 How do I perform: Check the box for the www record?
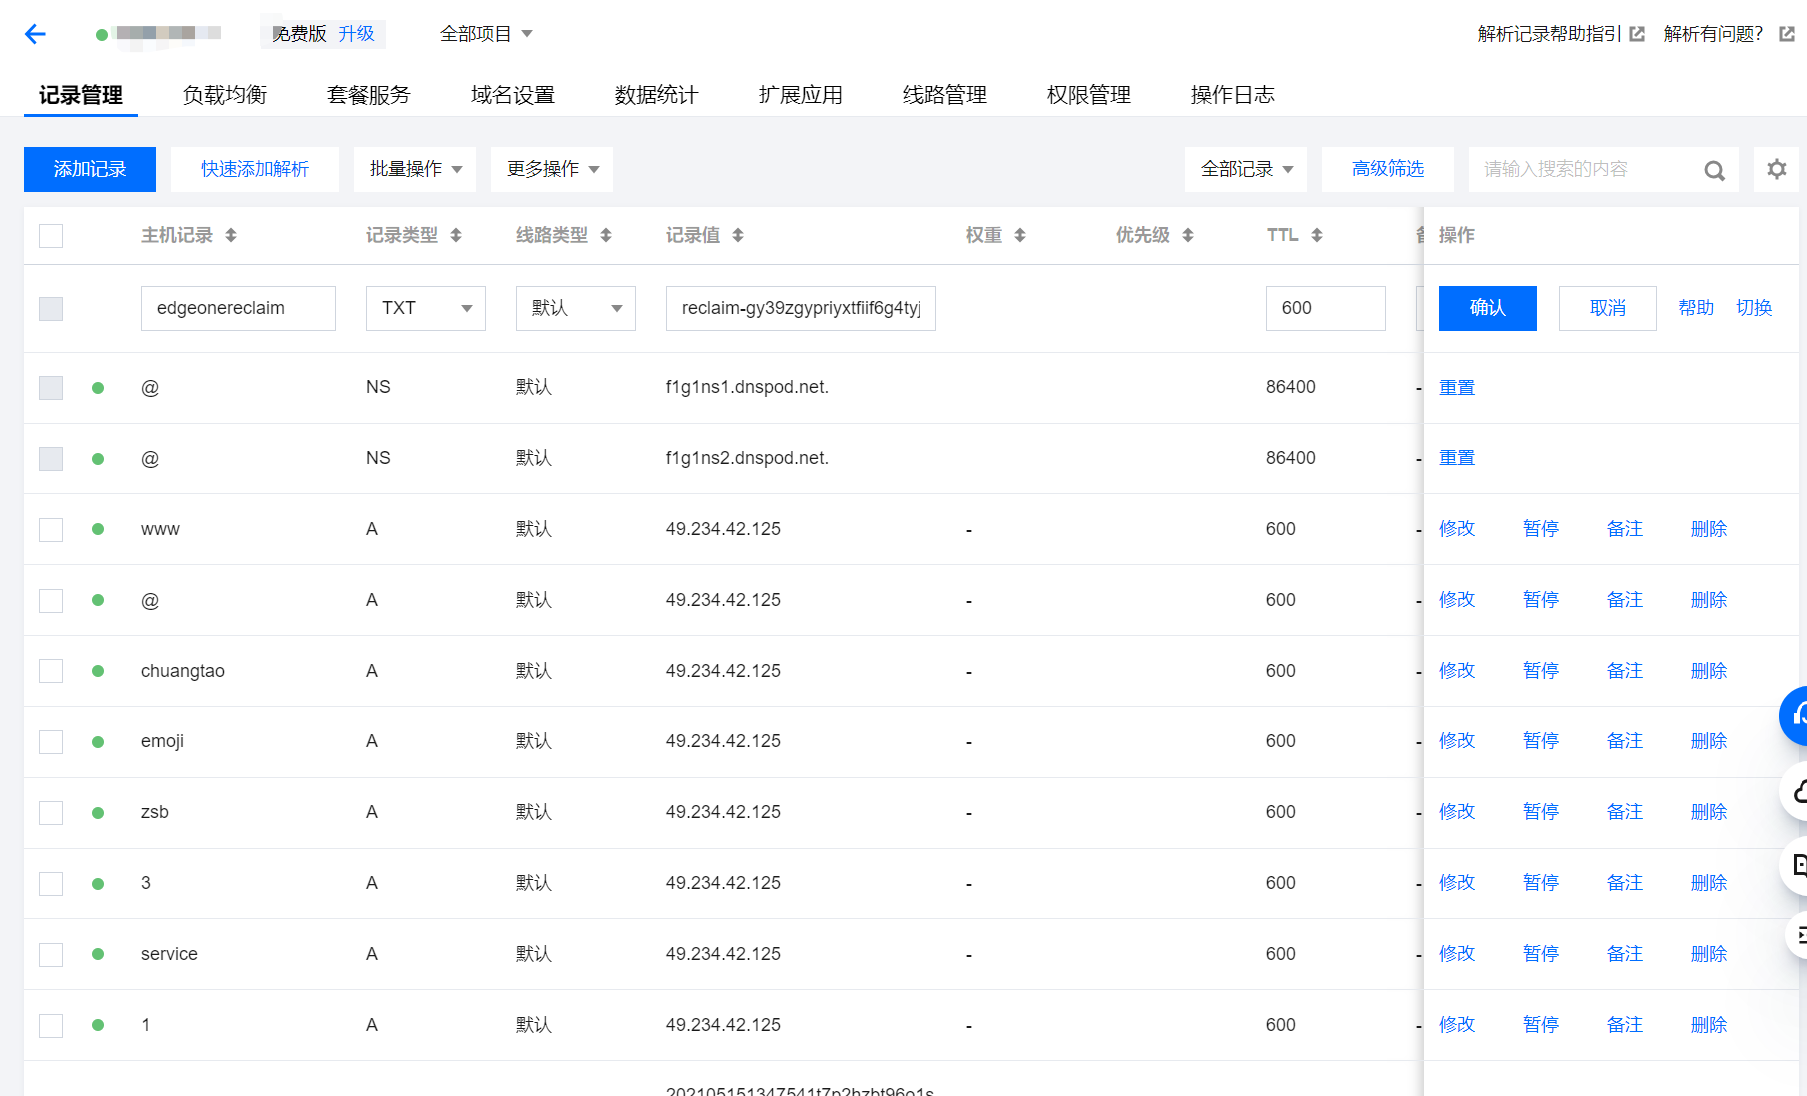click(51, 530)
